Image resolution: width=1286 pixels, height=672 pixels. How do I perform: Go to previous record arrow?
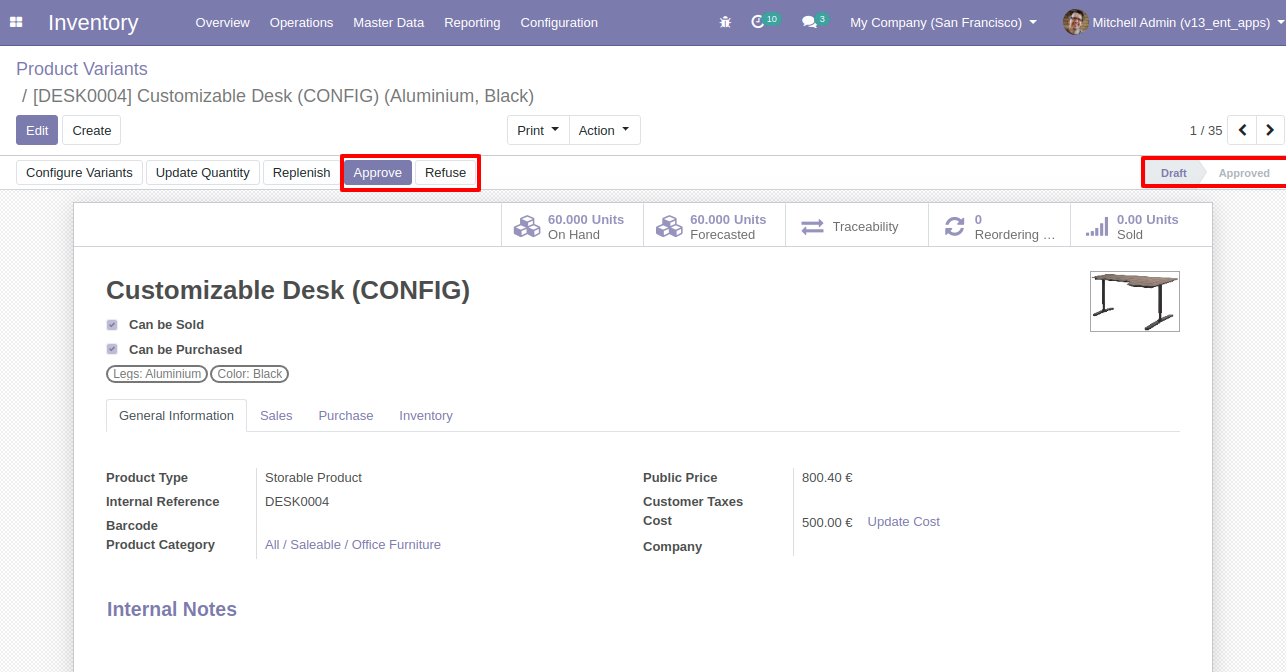1242,130
